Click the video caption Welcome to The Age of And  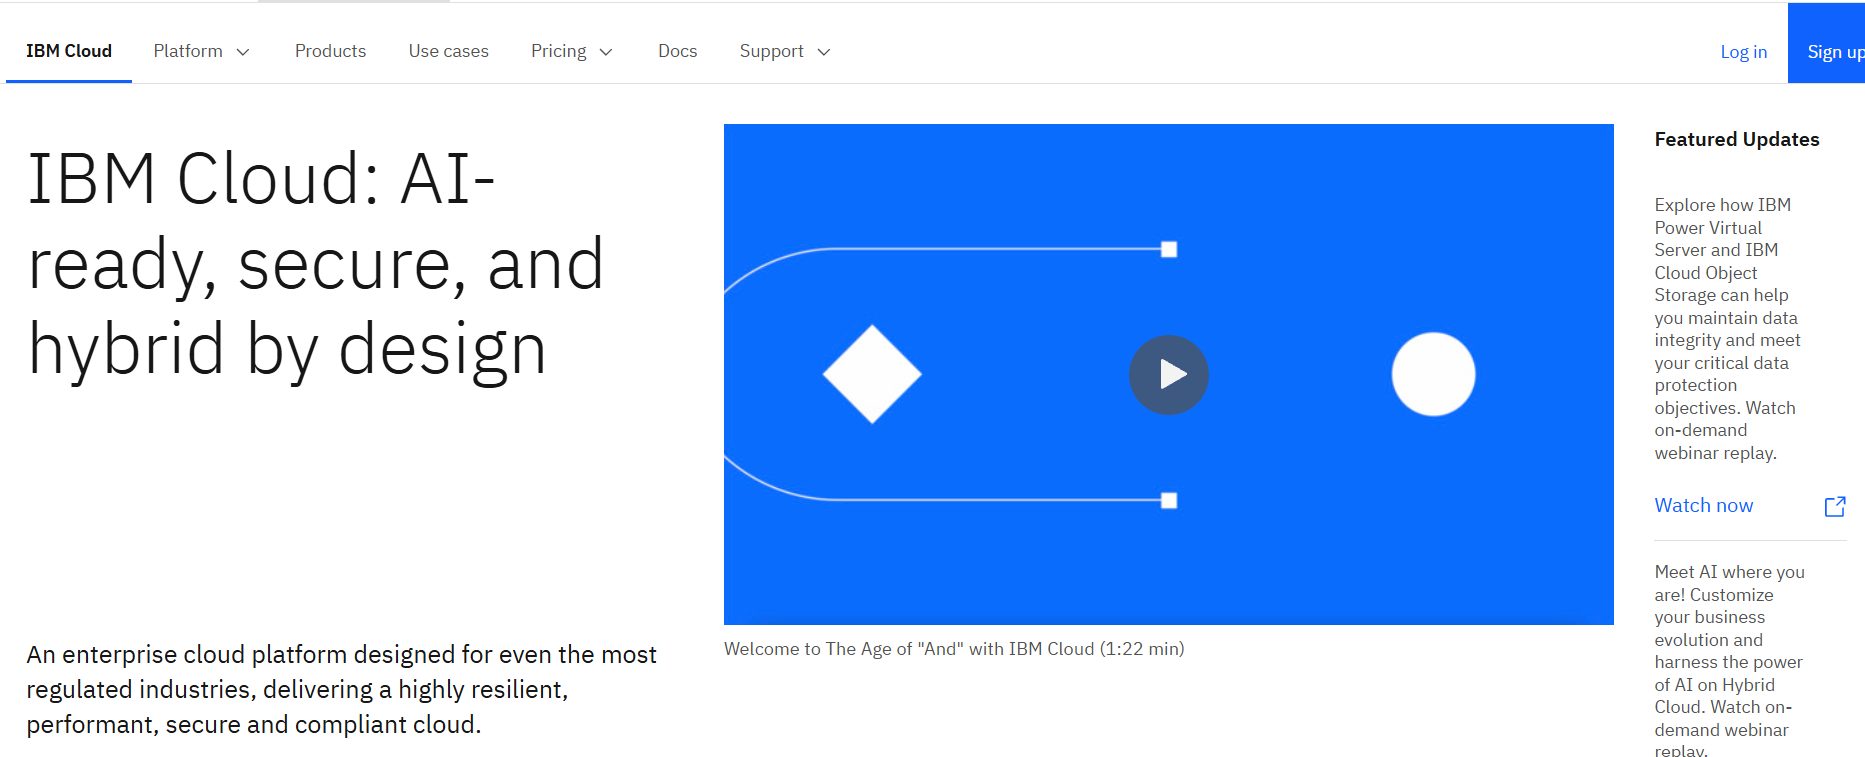click(954, 649)
